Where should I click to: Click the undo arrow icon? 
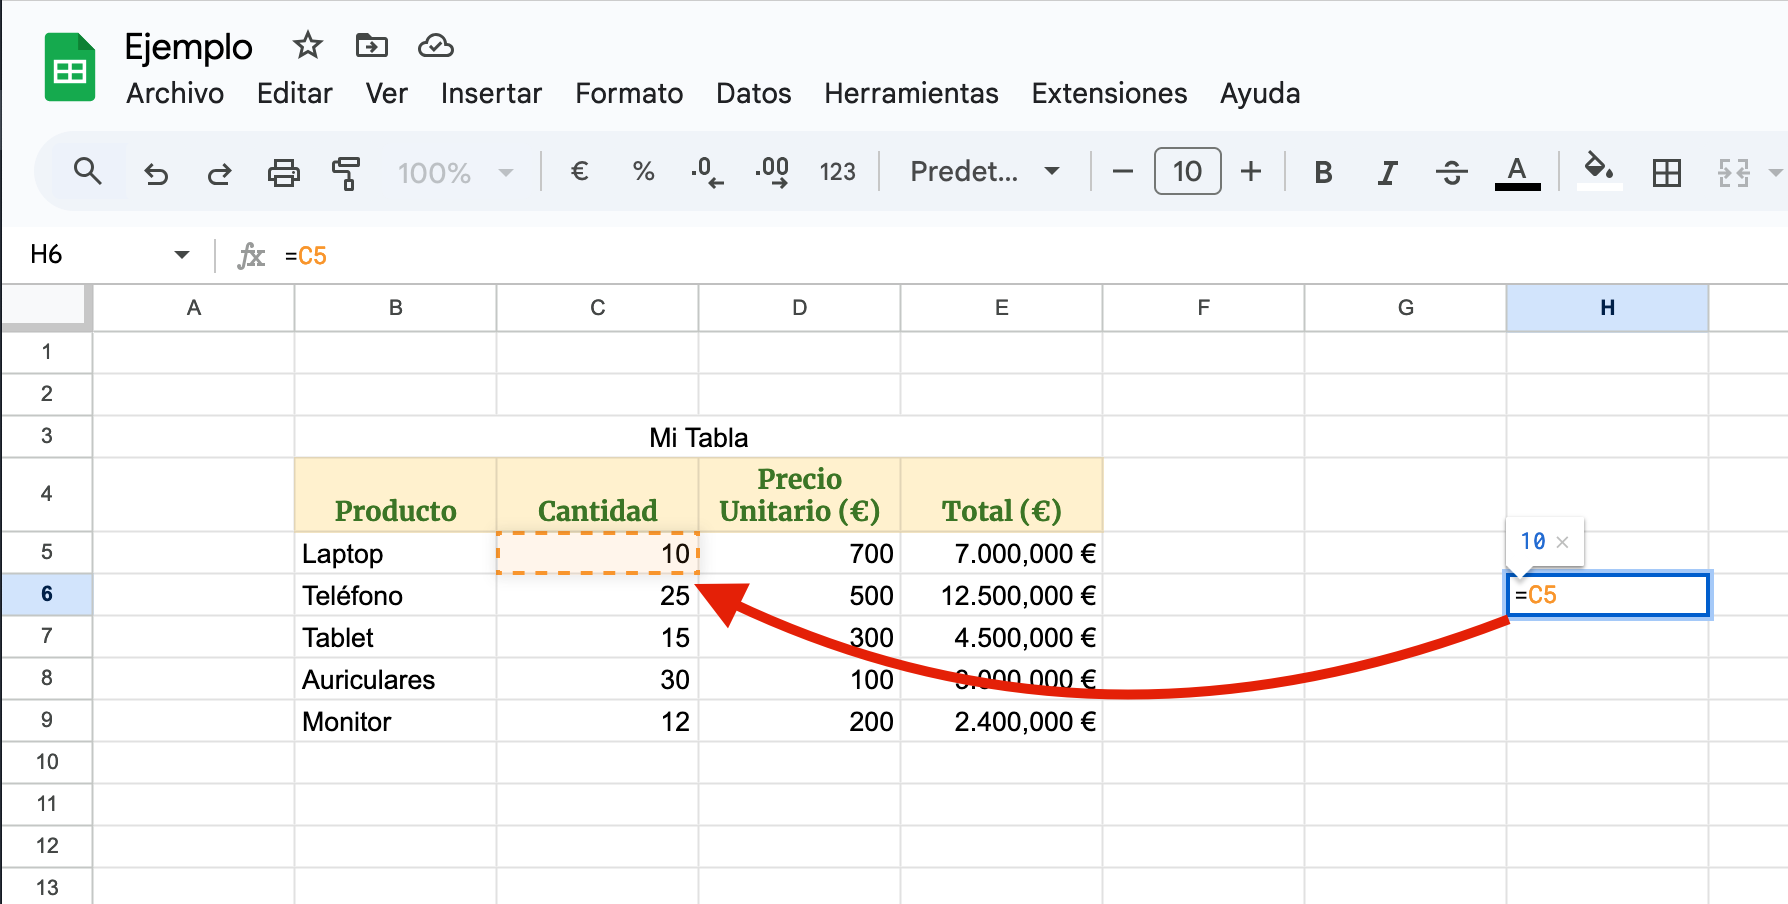156,173
